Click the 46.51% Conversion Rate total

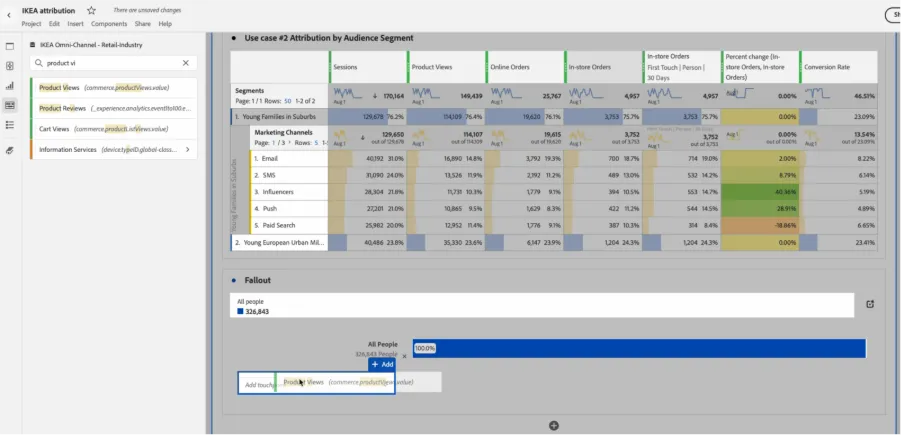tap(865, 96)
